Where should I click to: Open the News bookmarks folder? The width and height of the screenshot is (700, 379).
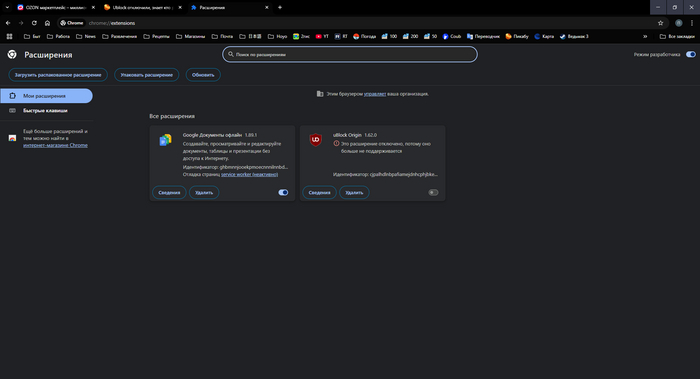[x=86, y=37]
